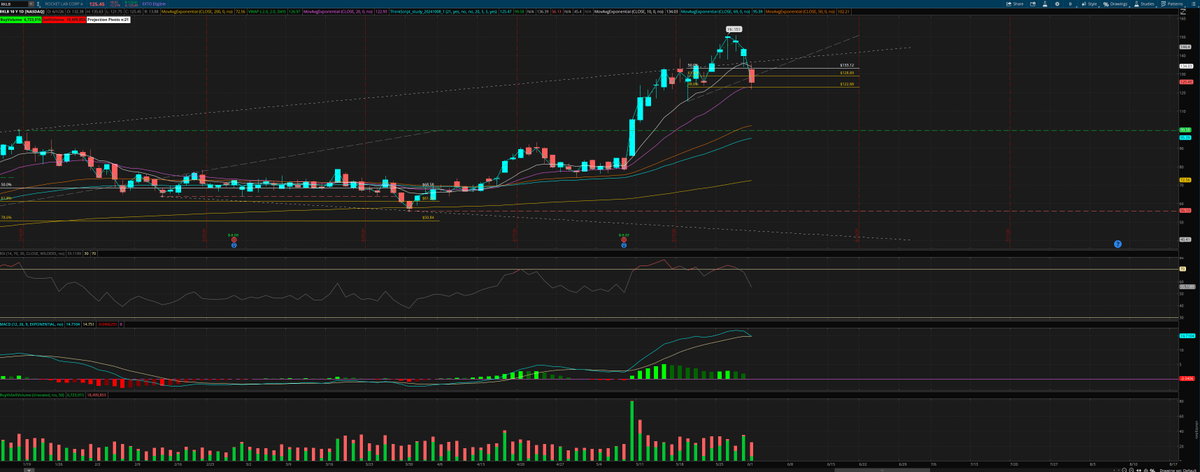Open the chart settings gear icon
Image resolution: width=1200 pixels, height=472 pixels.
[1057, 4]
